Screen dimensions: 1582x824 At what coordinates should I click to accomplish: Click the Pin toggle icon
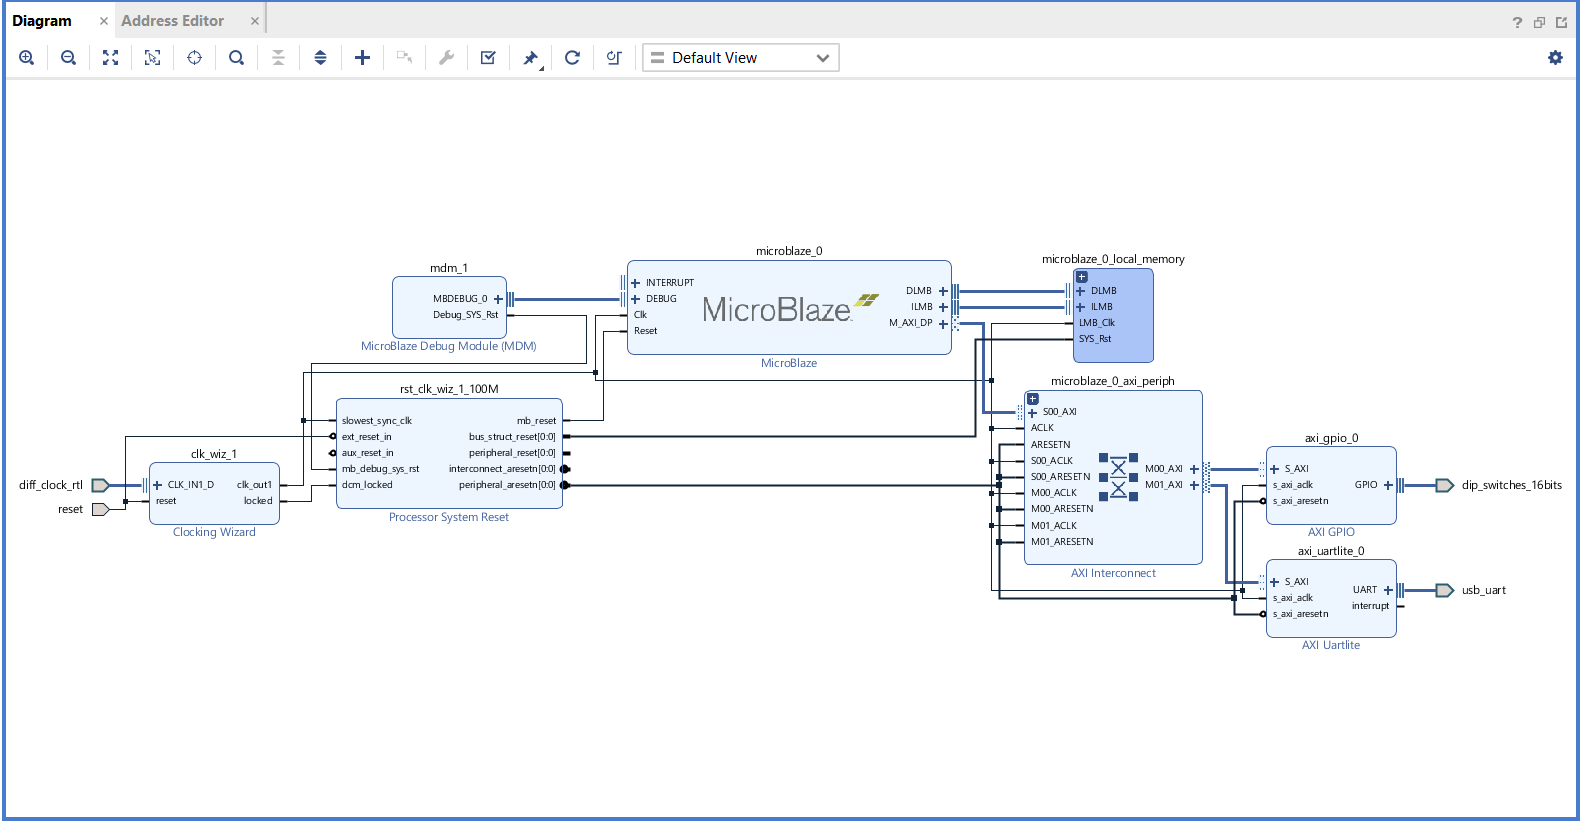pos(531,58)
